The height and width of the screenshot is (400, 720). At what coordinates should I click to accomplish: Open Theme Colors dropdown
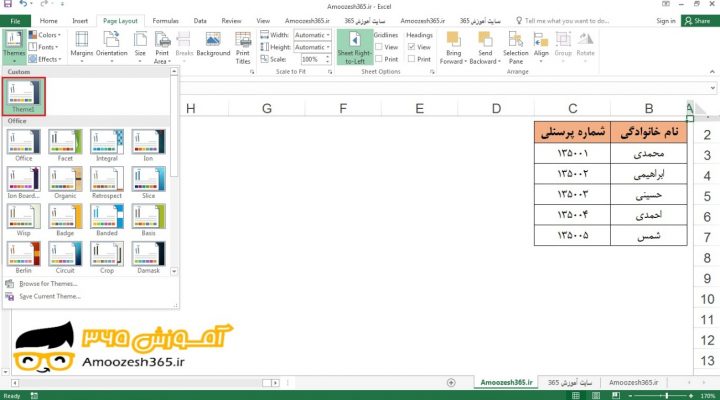pyautogui.click(x=45, y=35)
